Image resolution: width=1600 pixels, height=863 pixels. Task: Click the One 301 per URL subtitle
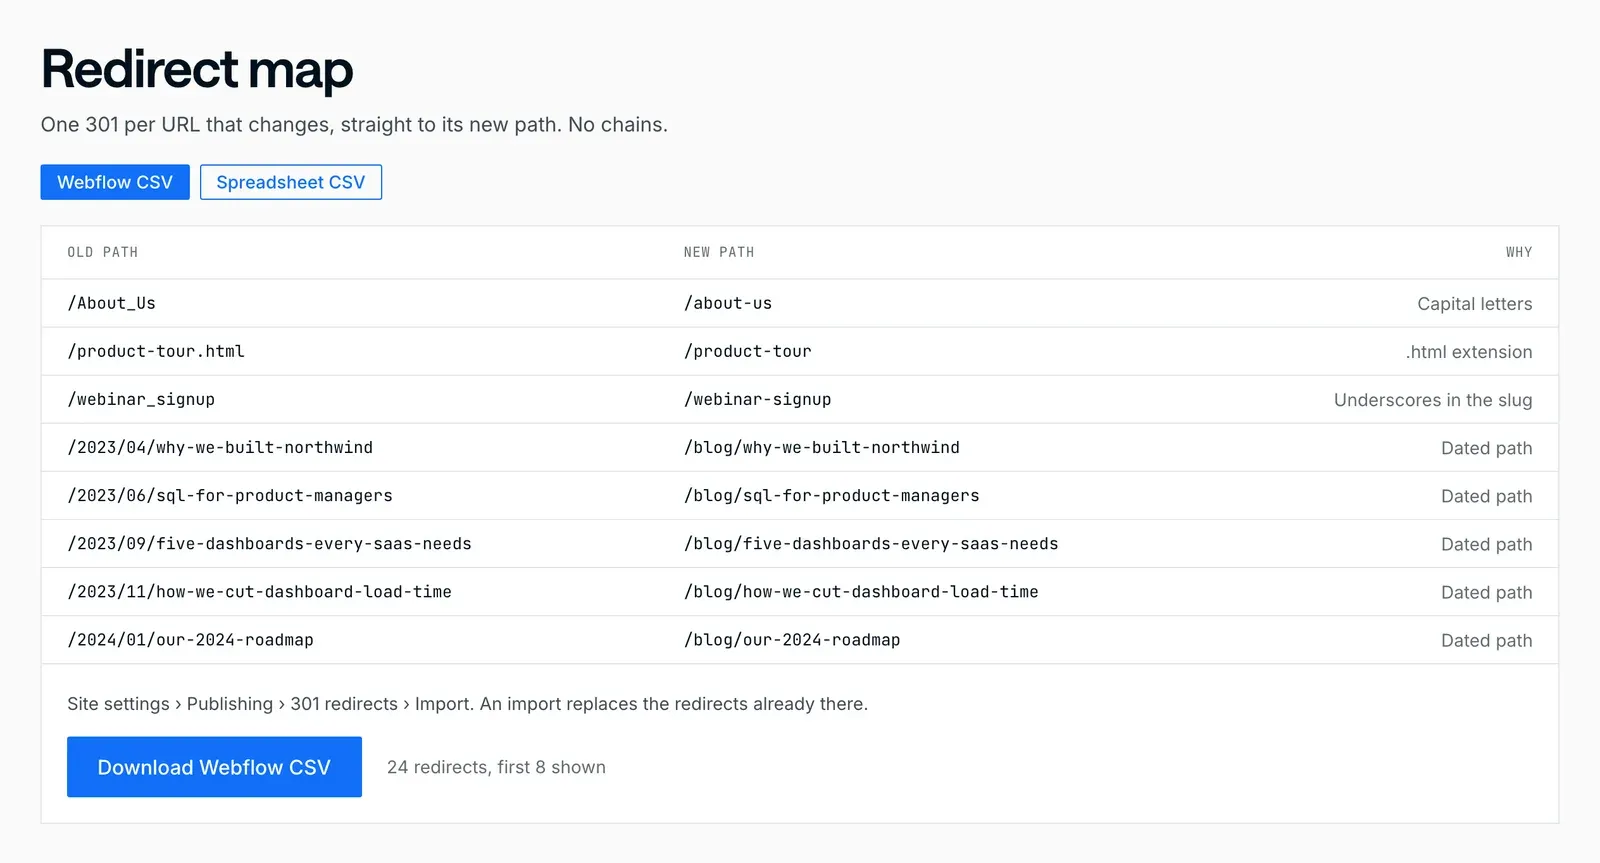[x=354, y=125]
